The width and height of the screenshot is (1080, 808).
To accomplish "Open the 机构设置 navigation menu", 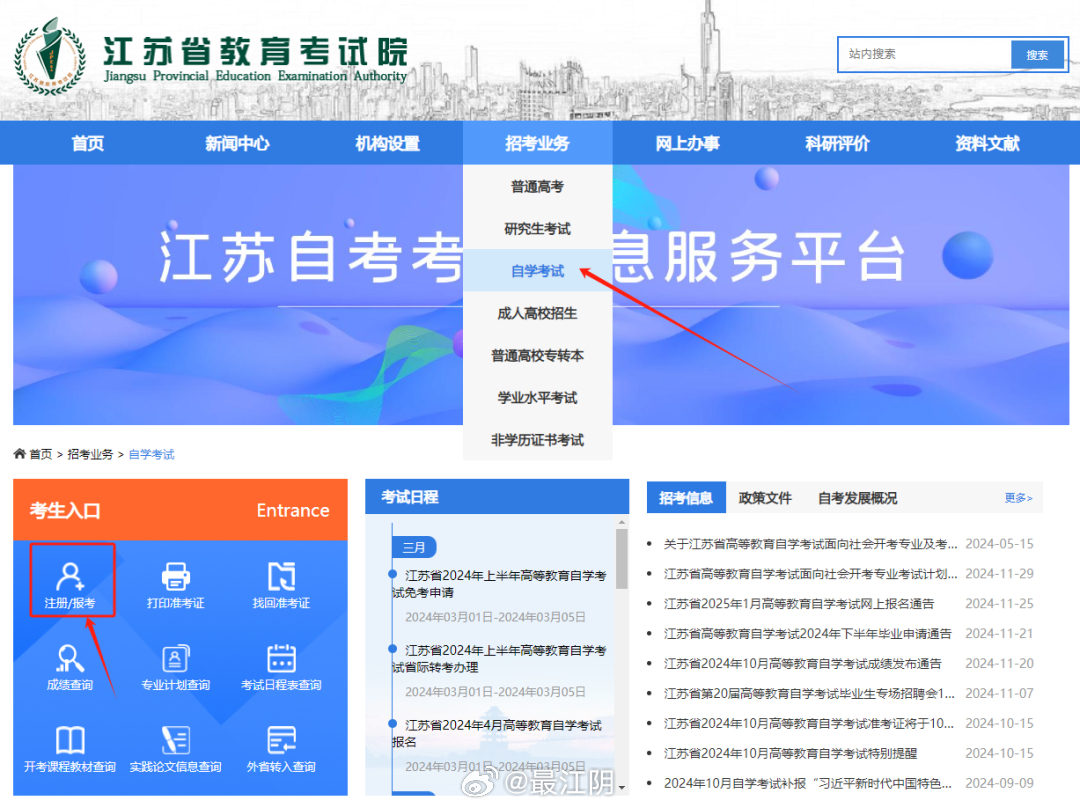I will [387, 143].
